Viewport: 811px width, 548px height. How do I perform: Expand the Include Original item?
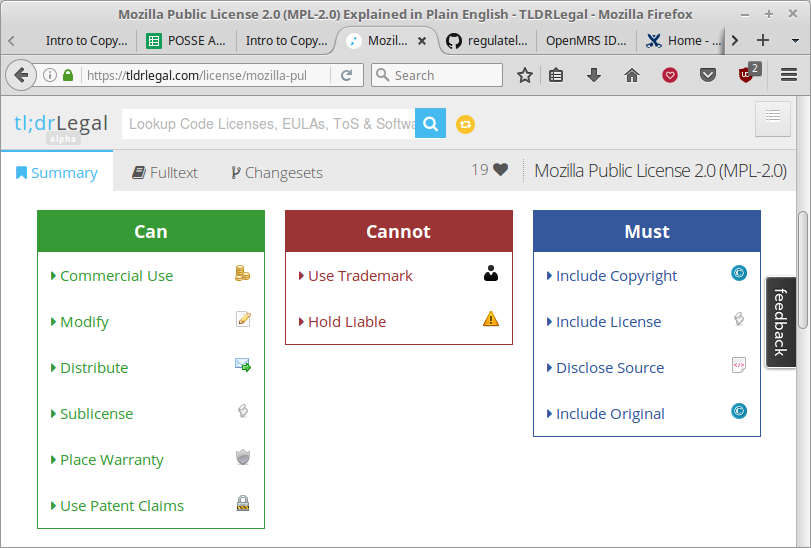tap(605, 414)
